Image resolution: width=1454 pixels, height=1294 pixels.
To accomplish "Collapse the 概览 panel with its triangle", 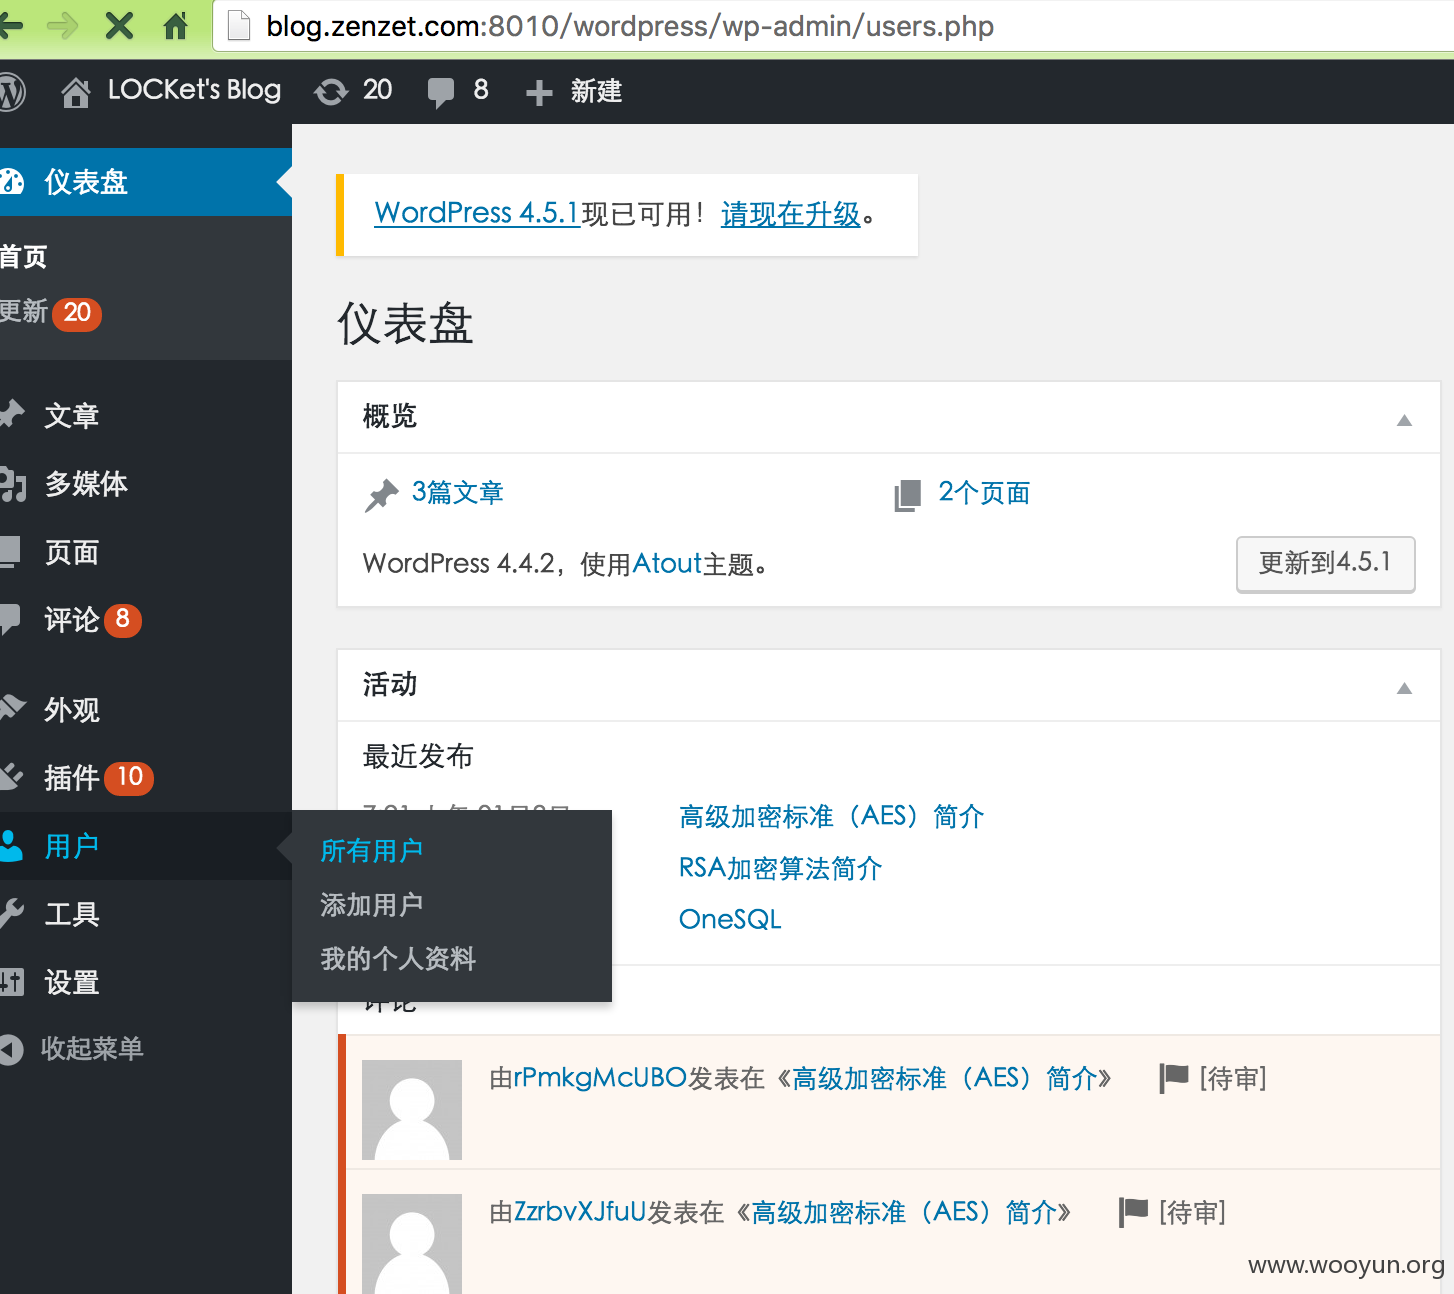I will 1404,420.
